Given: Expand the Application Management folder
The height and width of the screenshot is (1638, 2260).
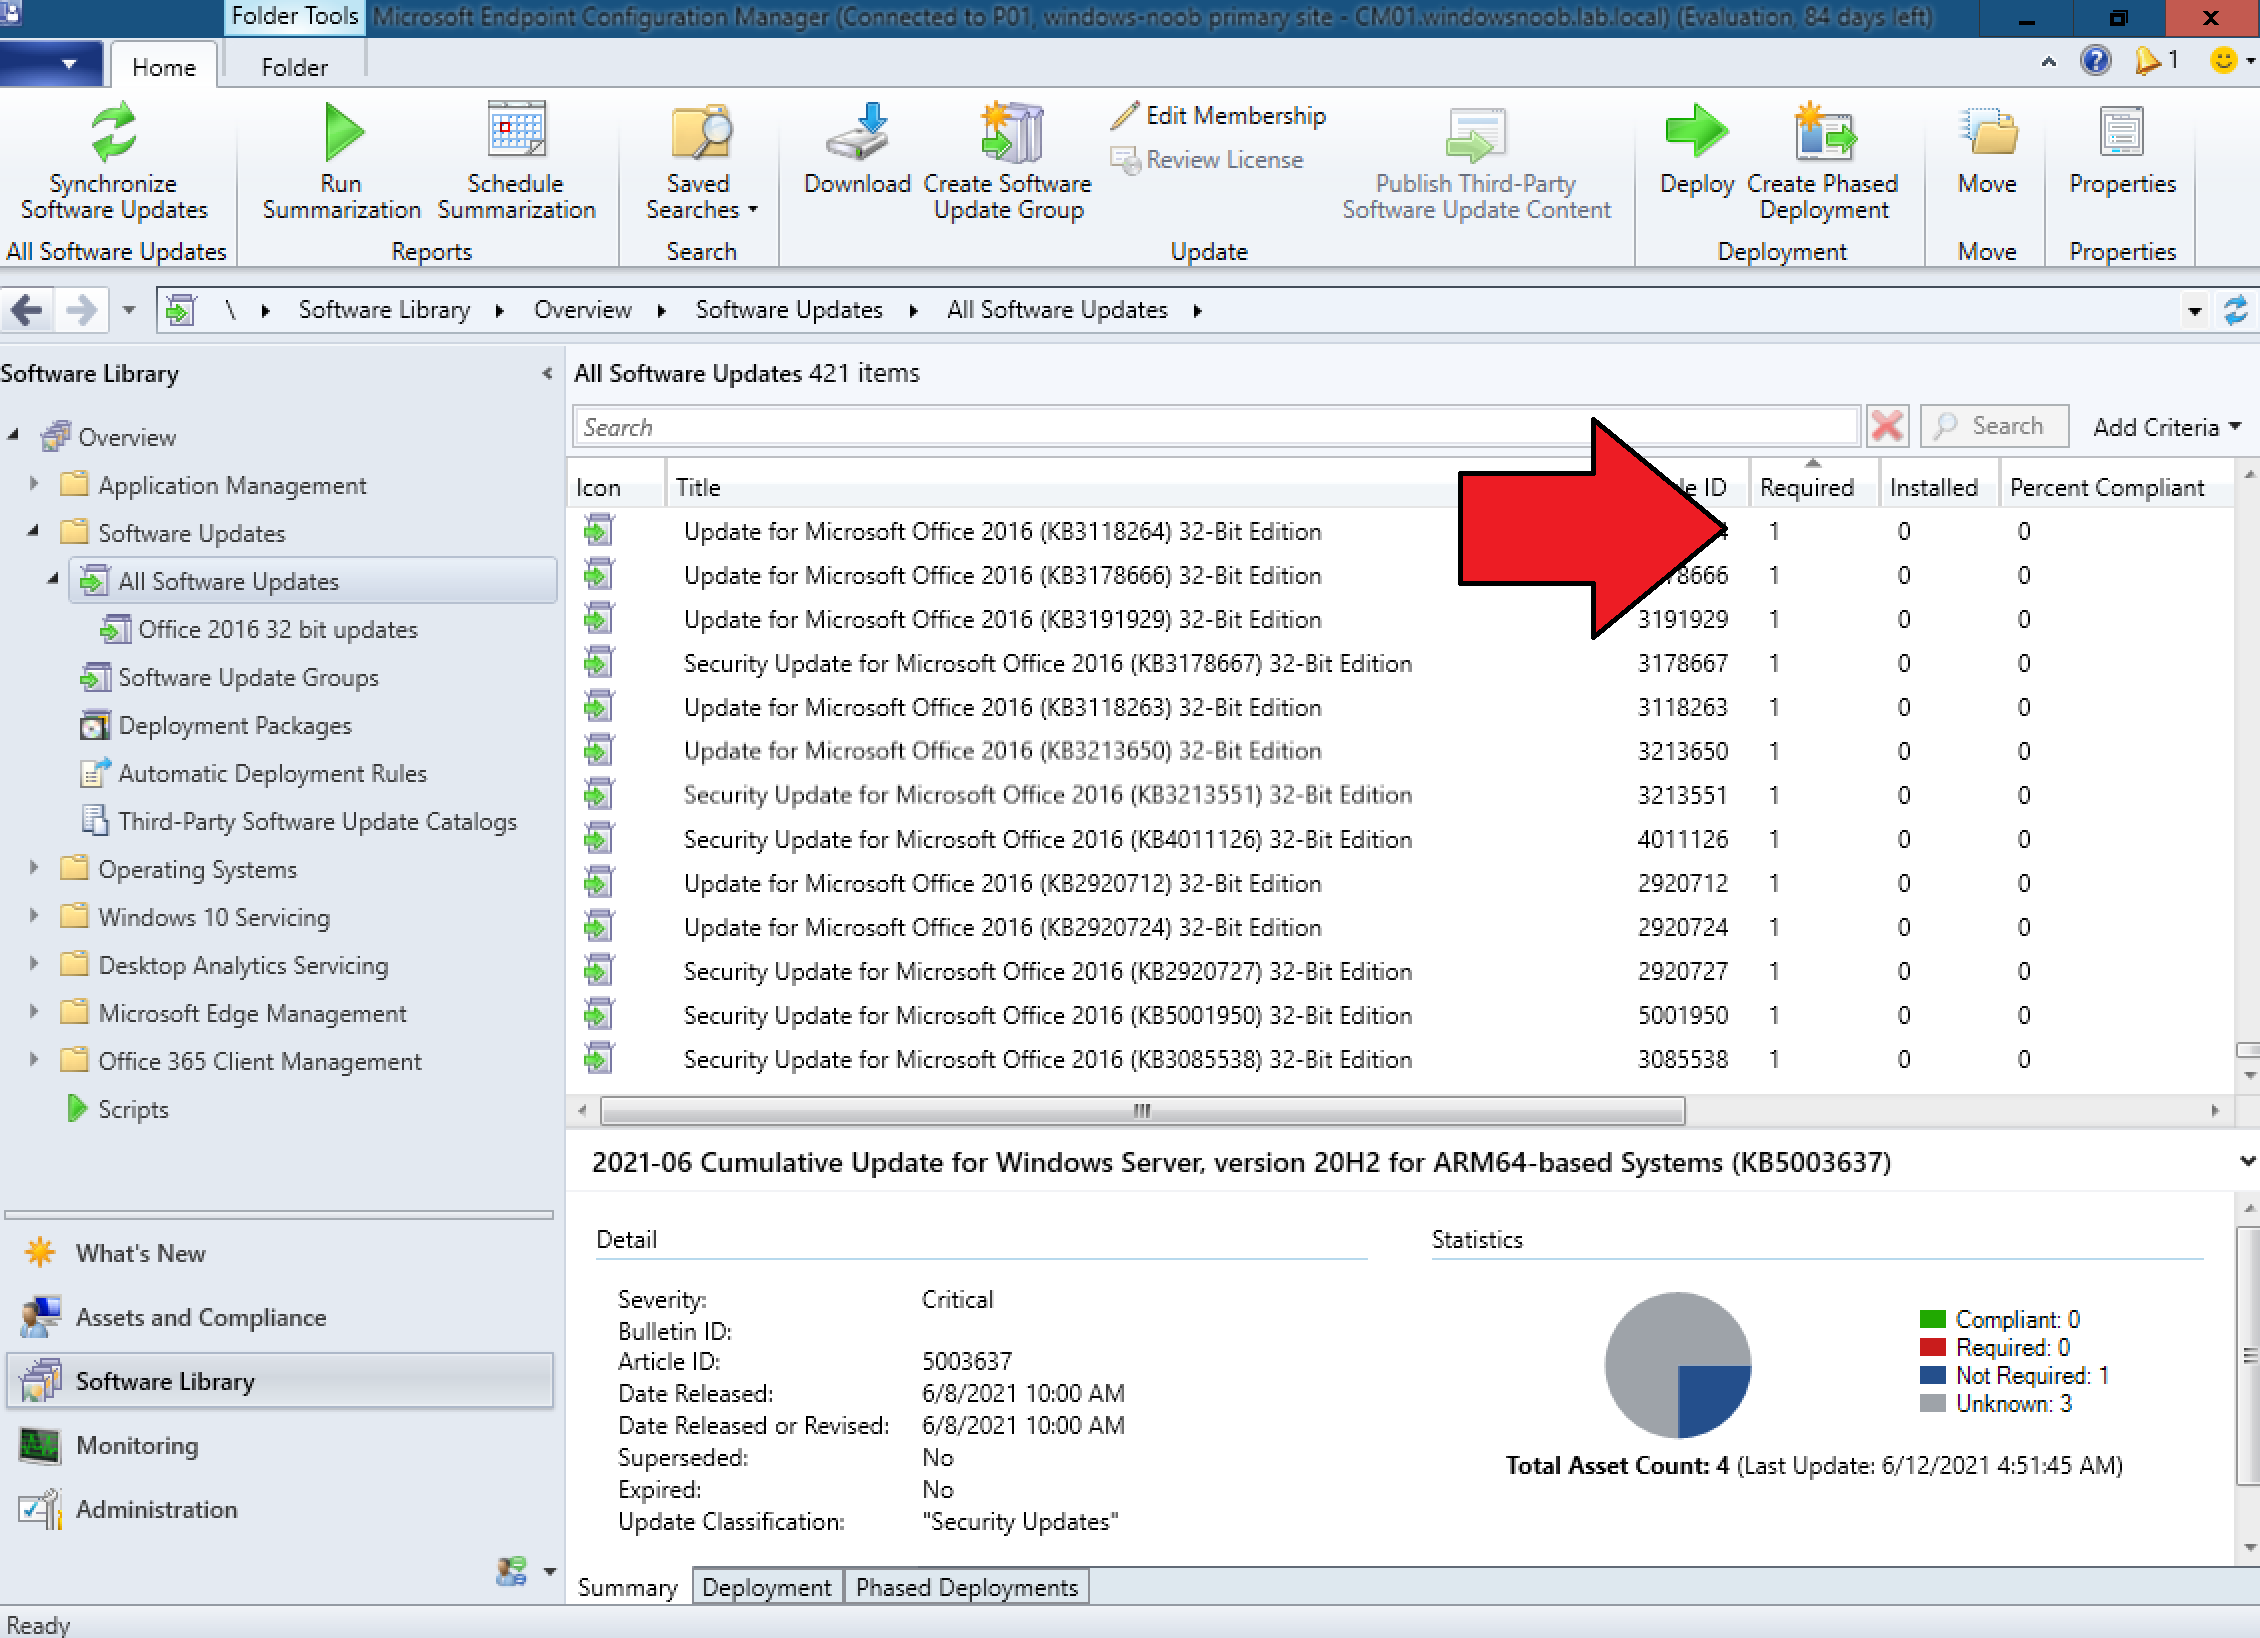Looking at the screenshot, I should click(34, 484).
